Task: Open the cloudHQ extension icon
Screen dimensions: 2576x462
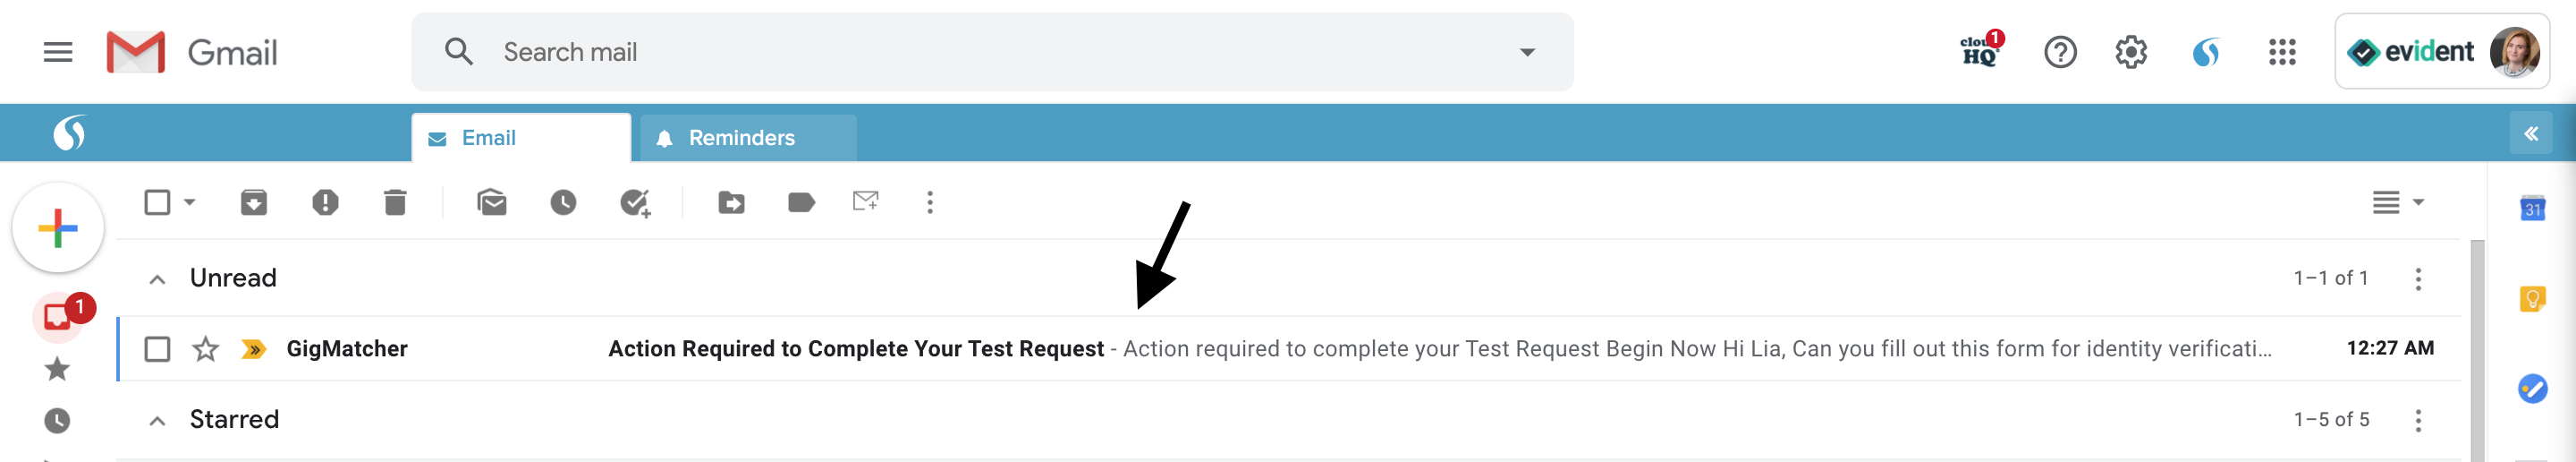Action: [1981, 51]
